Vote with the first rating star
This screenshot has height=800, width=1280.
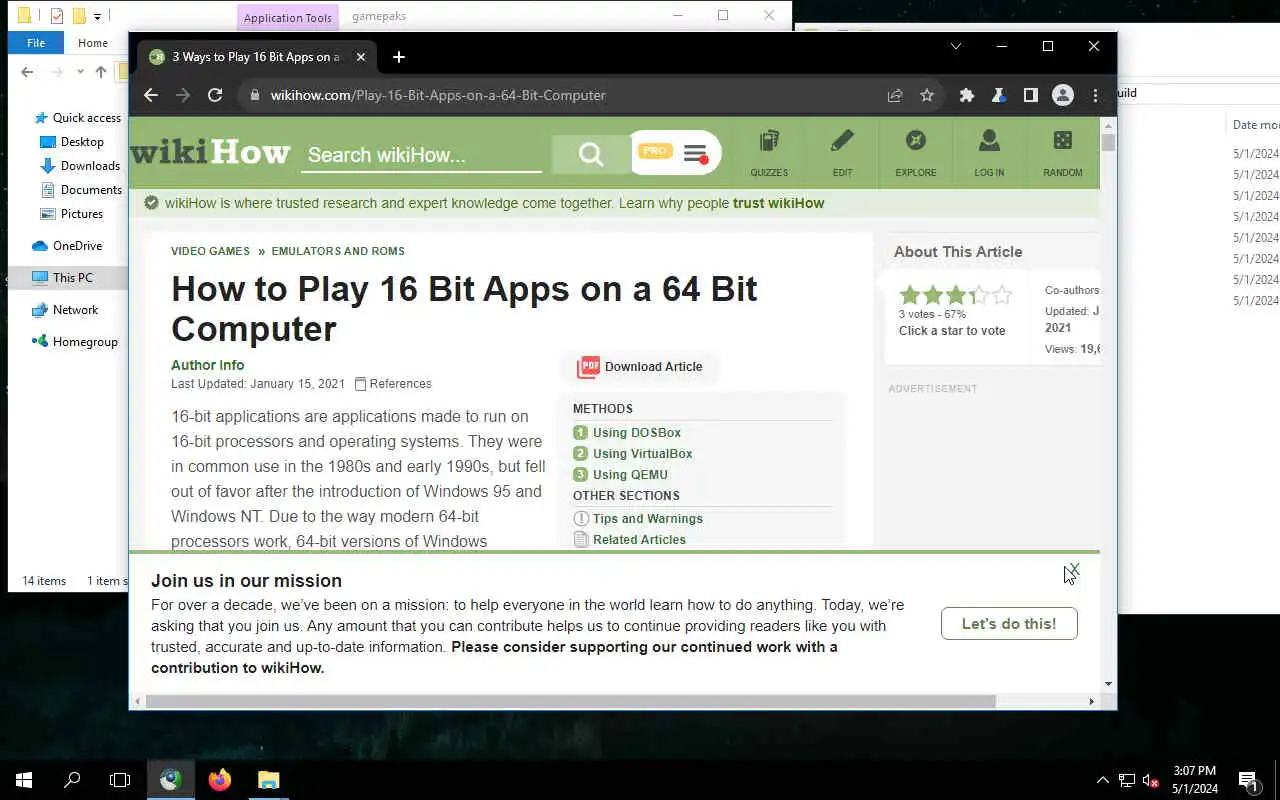click(910, 295)
